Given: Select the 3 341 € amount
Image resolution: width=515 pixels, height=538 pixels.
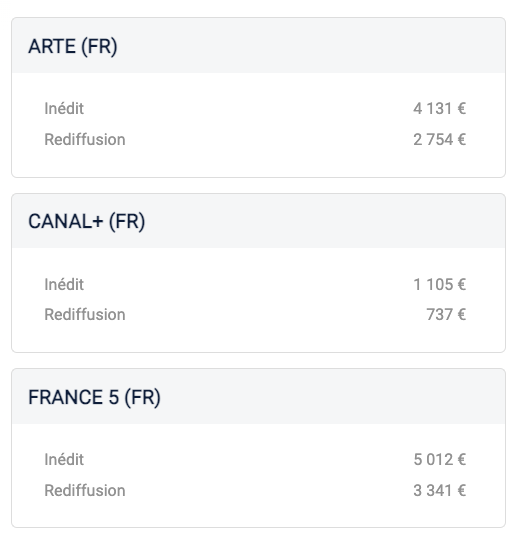Looking at the screenshot, I should (440, 490).
